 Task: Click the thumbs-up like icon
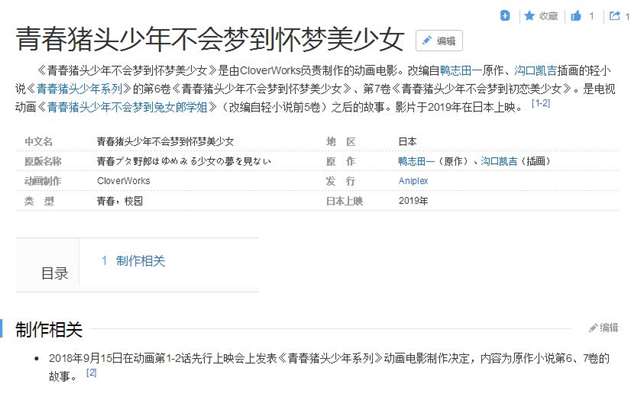coord(576,16)
